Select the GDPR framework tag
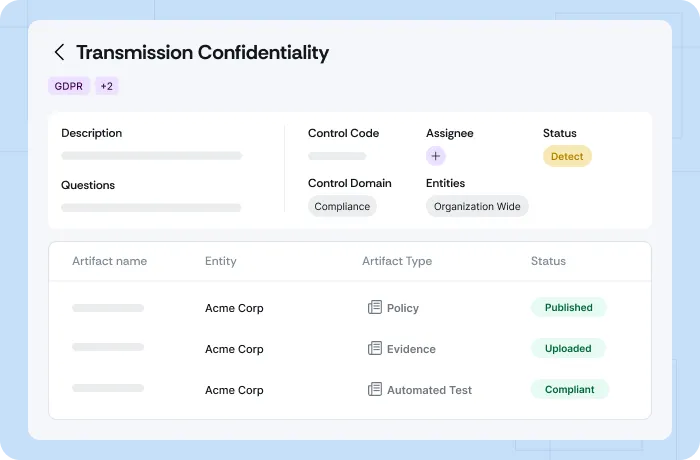The height and width of the screenshot is (460, 700). point(68,86)
